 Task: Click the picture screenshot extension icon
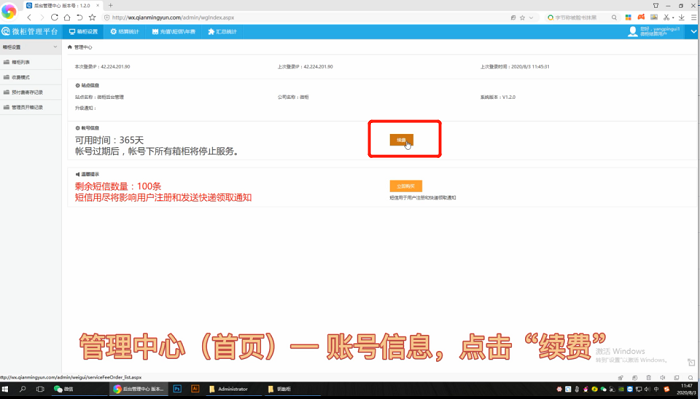pyautogui.click(x=654, y=17)
